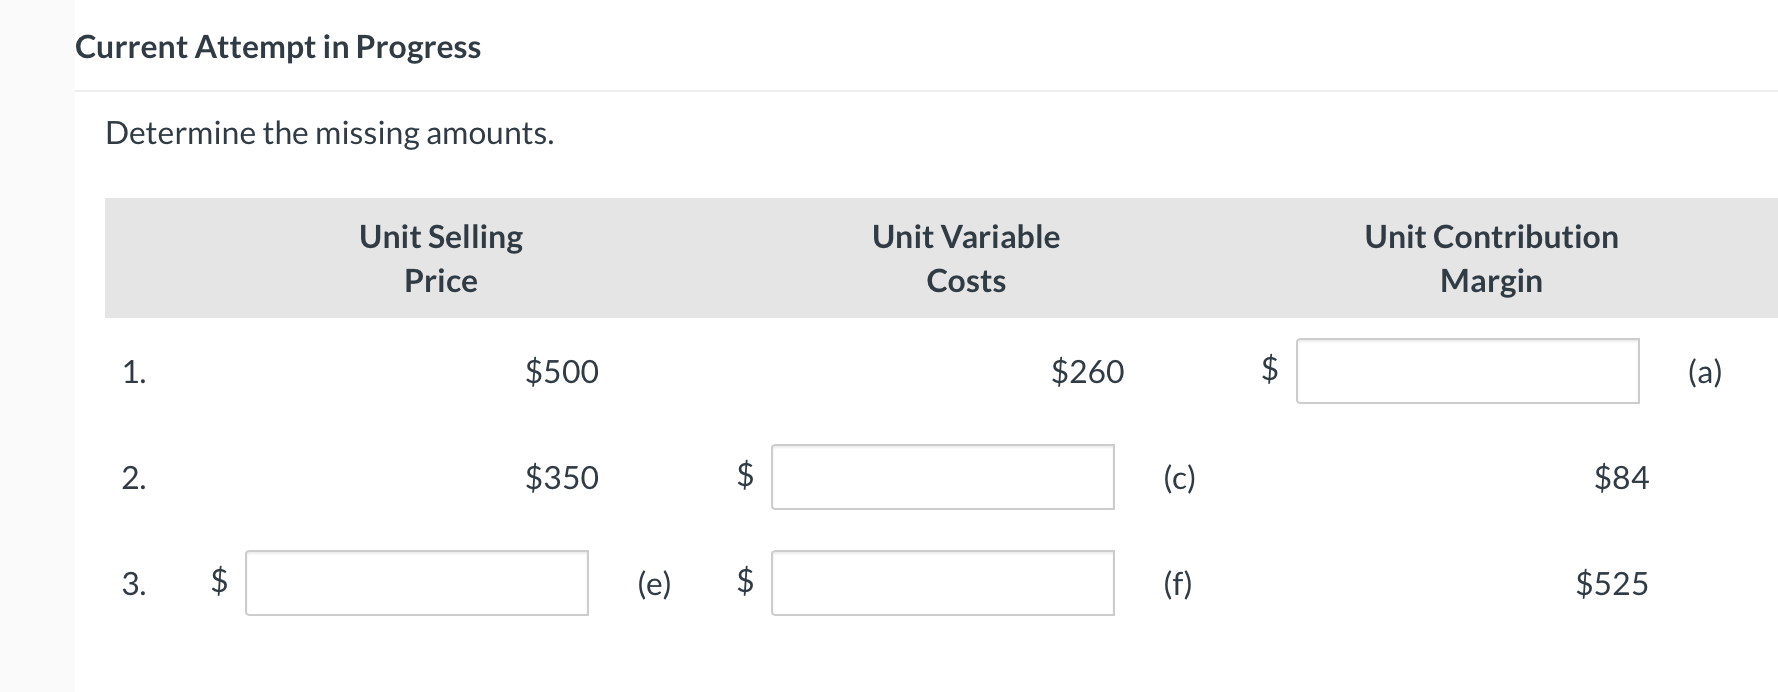Click the unit variable costs (c) input box

pos(942,477)
